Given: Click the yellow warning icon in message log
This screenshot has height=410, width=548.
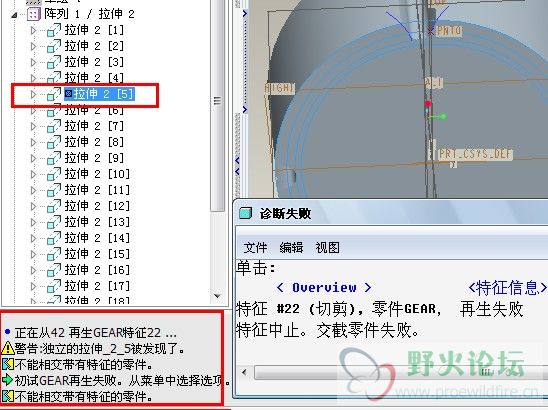Looking at the screenshot, I should pyautogui.click(x=8, y=348).
